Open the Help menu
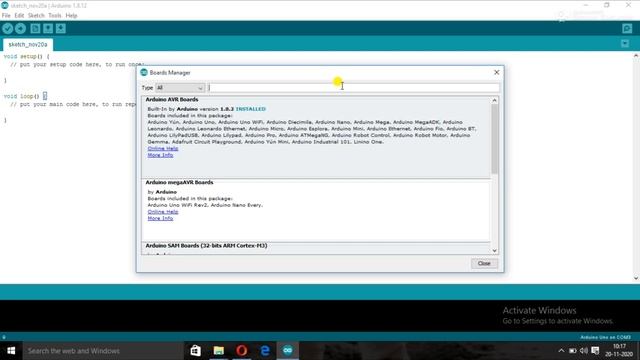The height and width of the screenshot is (360, 640). [71, 16]
